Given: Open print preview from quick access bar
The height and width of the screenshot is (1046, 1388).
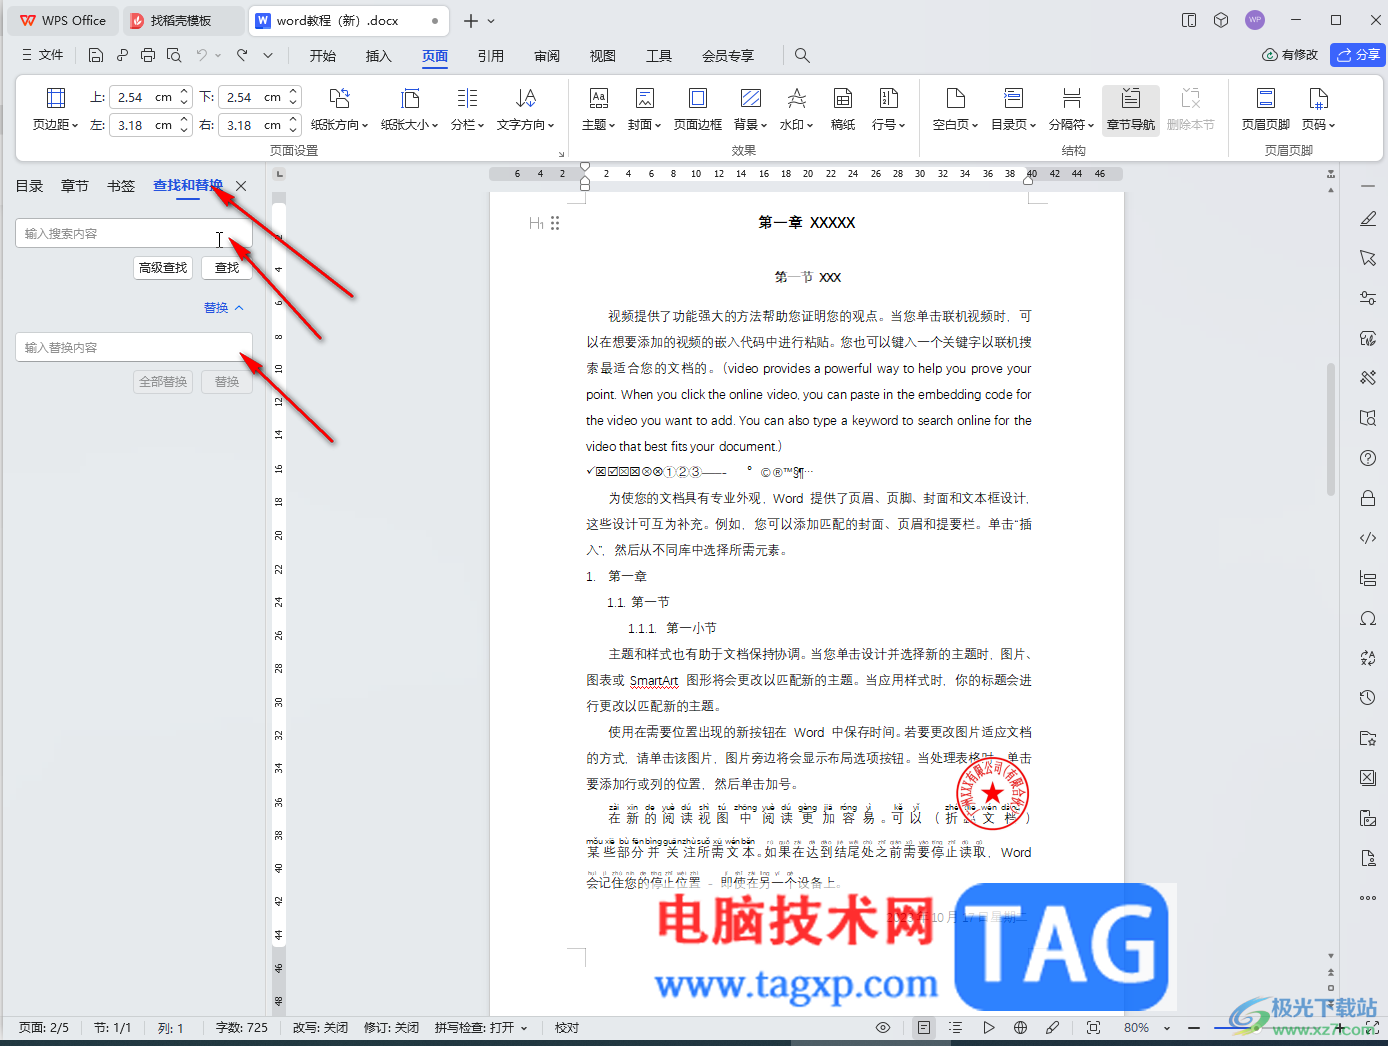Looking at the screenshot, I should [x=174, y=55].
